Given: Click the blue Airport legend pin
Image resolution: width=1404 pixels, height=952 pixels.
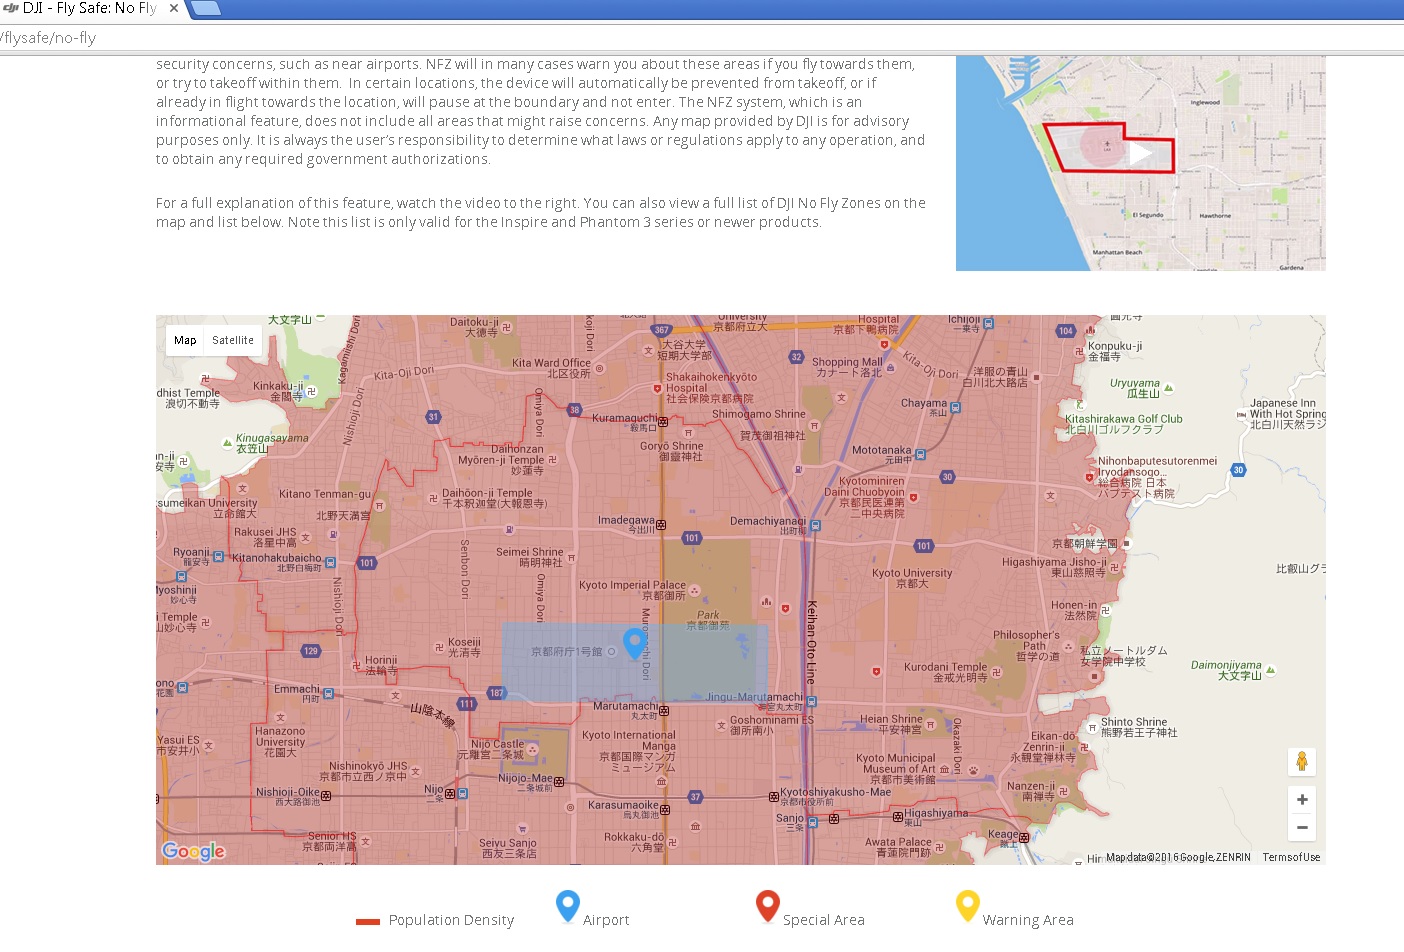Looking at the screenshot, I should click(x=568, y=907).
